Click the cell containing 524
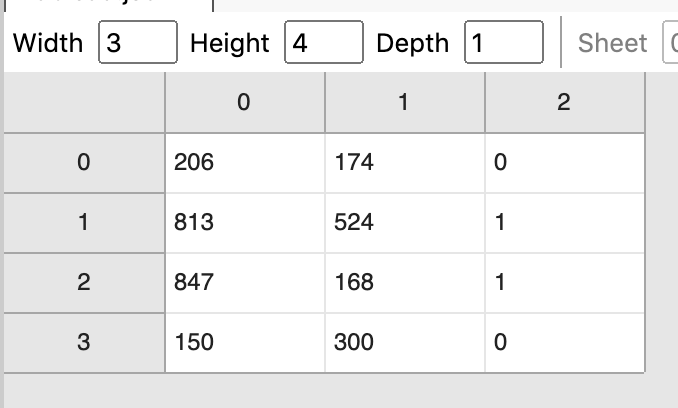Image resolution: width=678 pixels, height=408 pixels. 405,223
